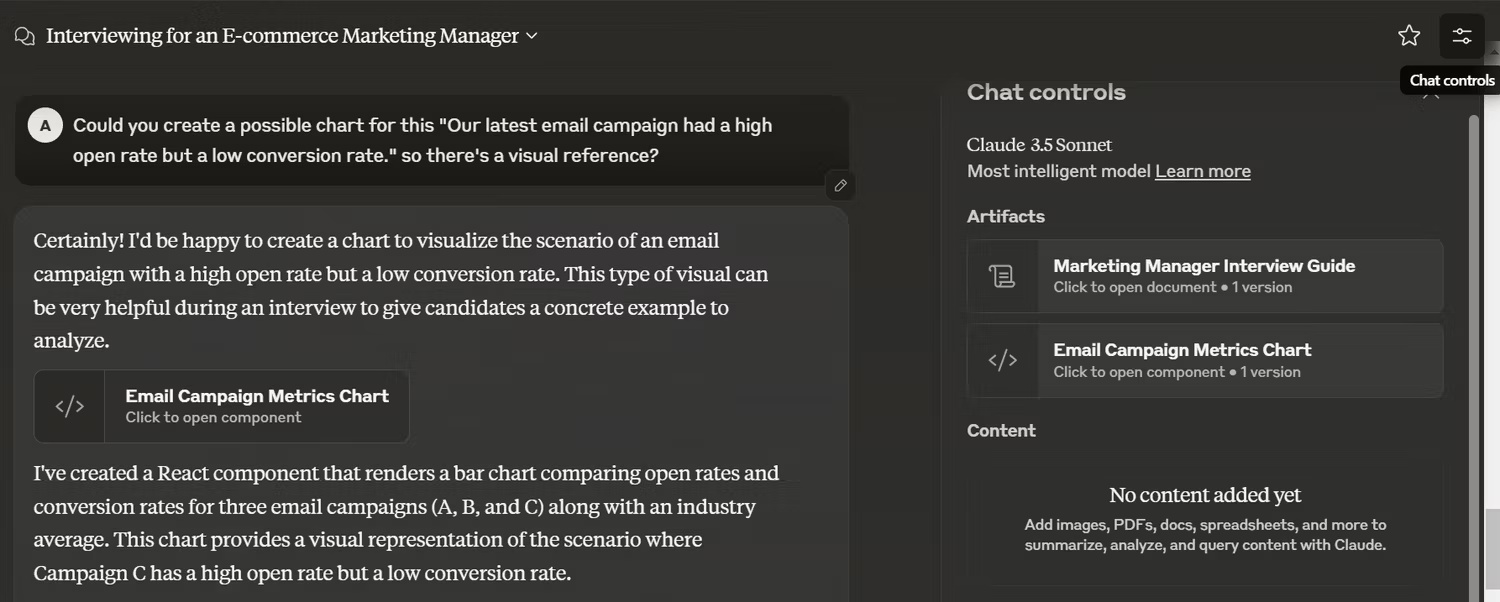The image size is (1500, 602).
Task: Click the "No content added yet" area
Action: (1205, 495)
